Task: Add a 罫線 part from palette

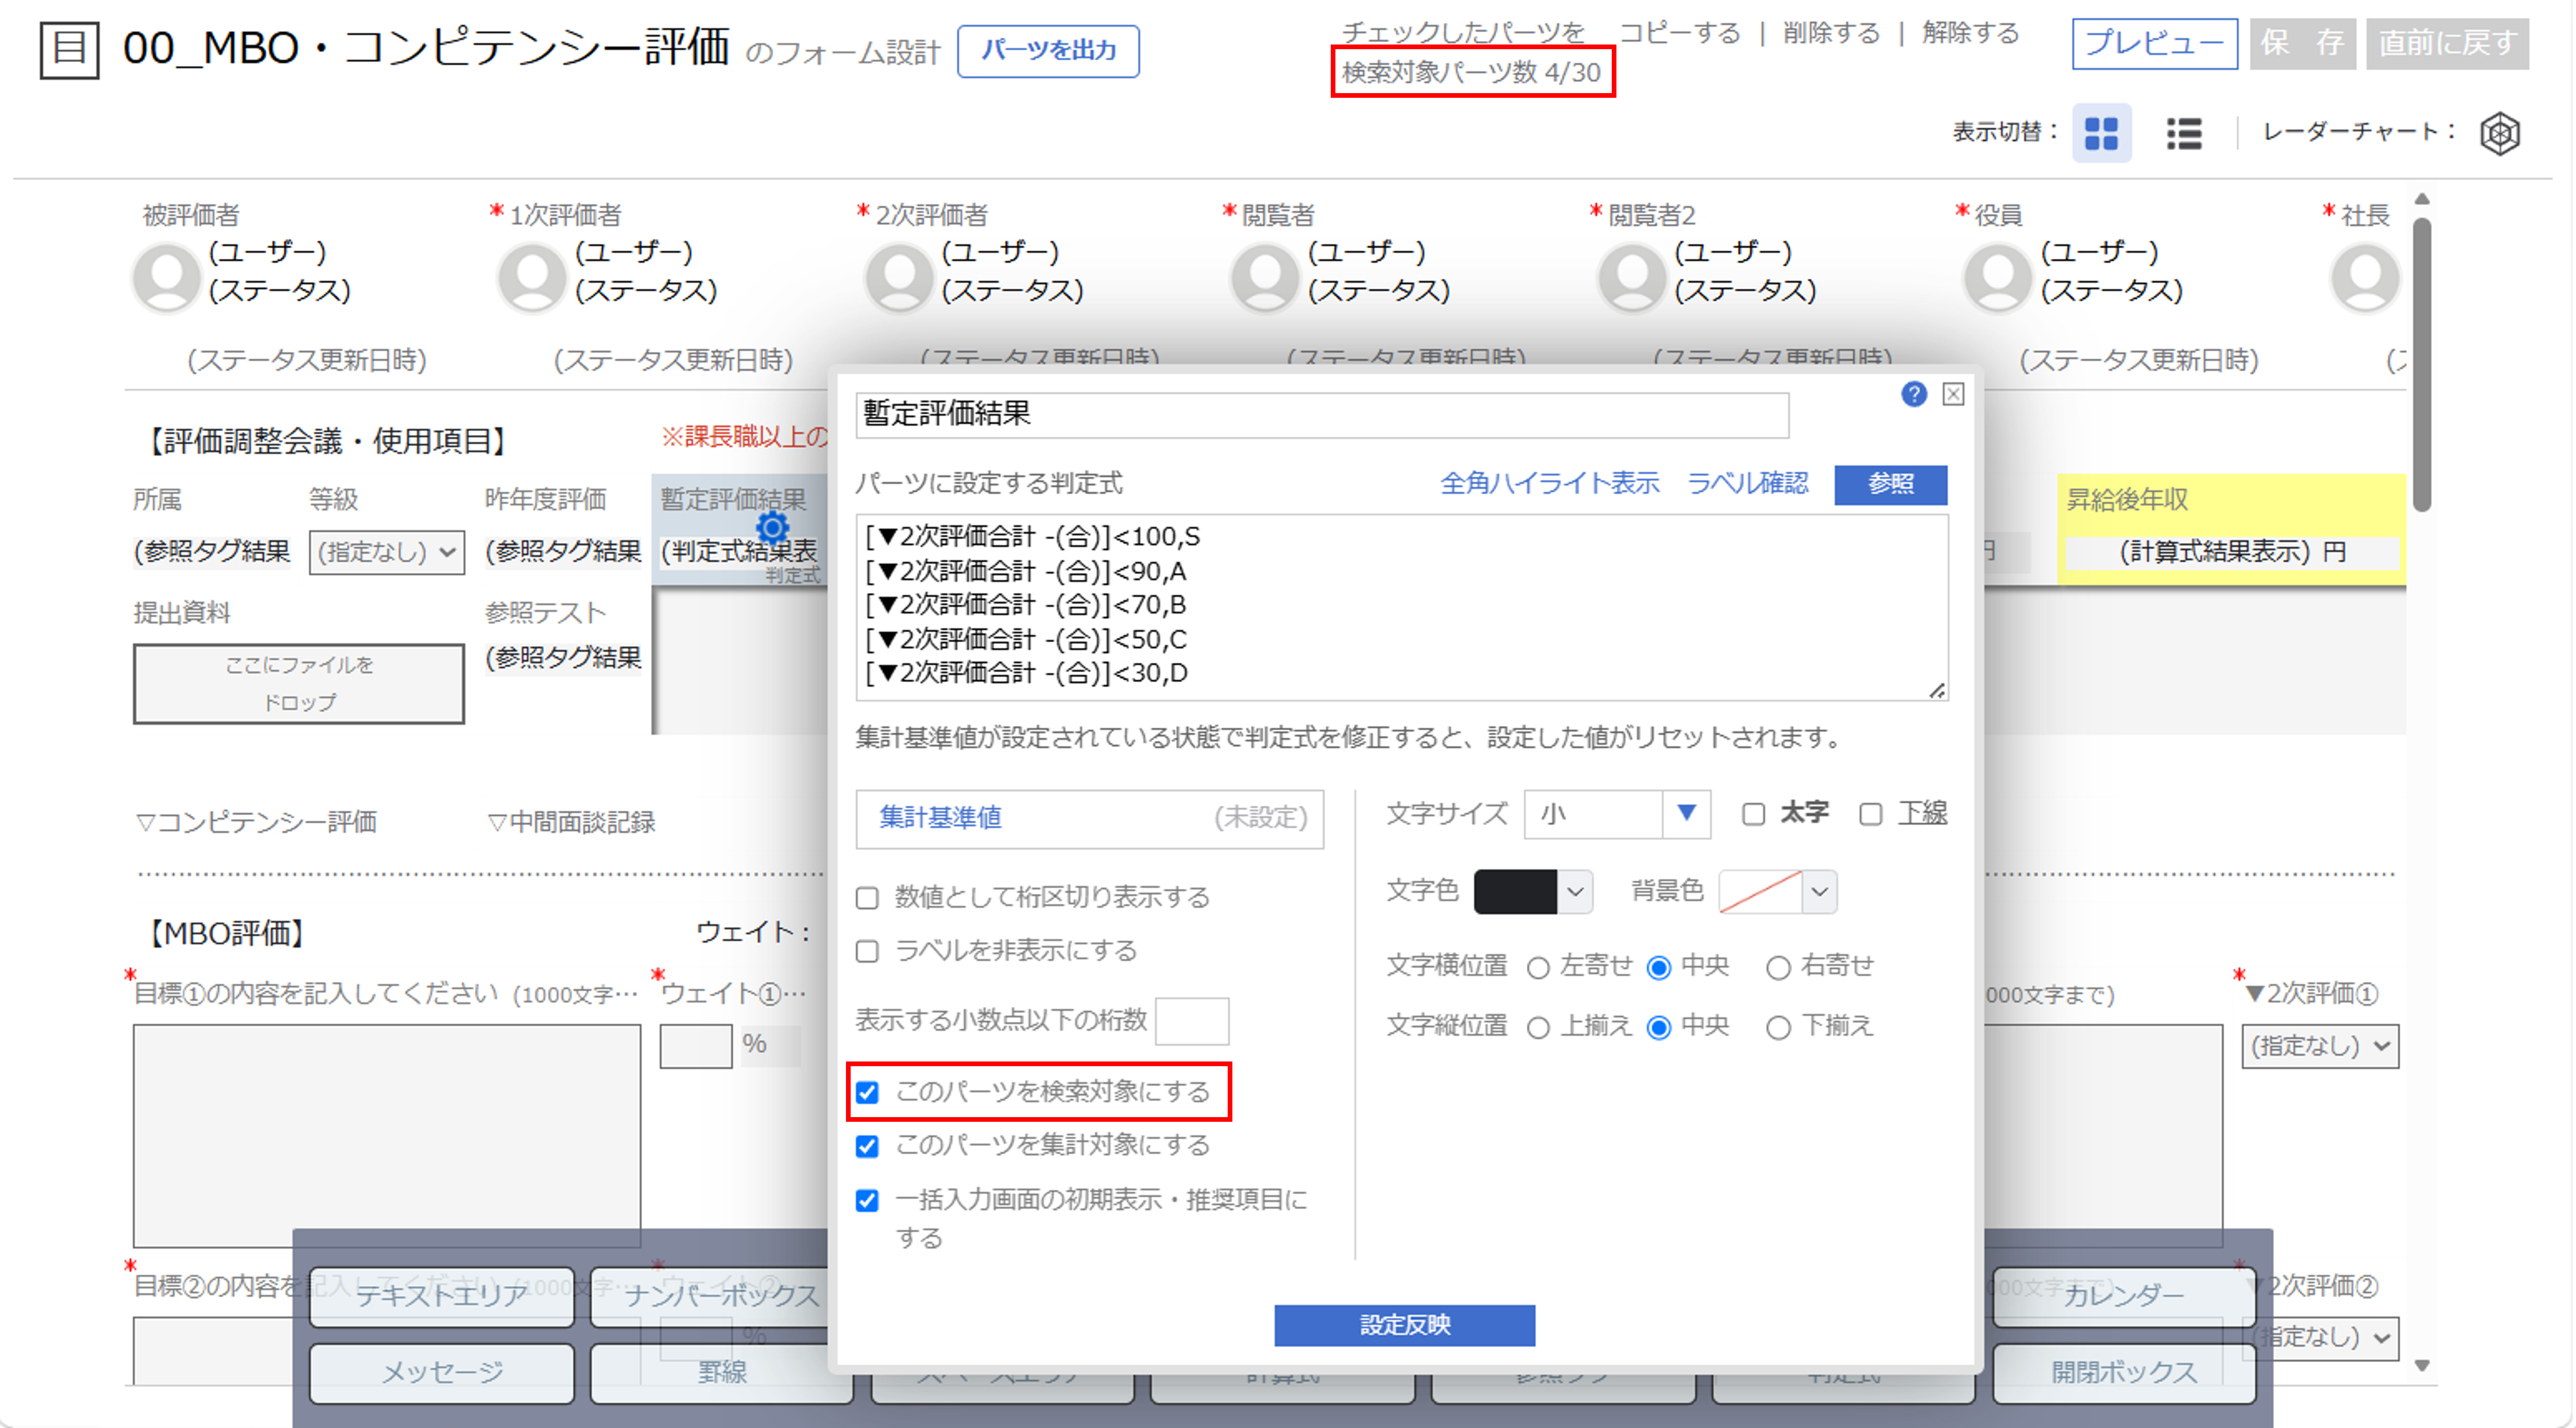Action: point(722,1373)
